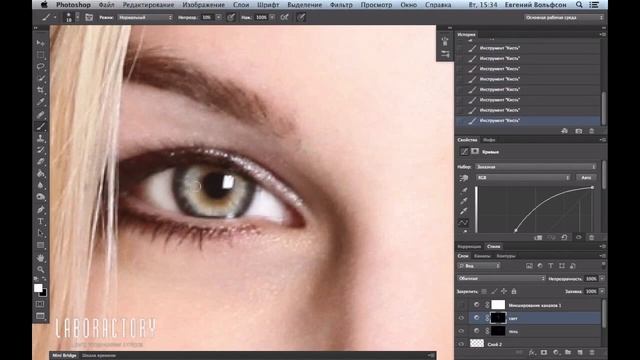
Task: Hide the тень layer
Action: click(x=461, y=331)
